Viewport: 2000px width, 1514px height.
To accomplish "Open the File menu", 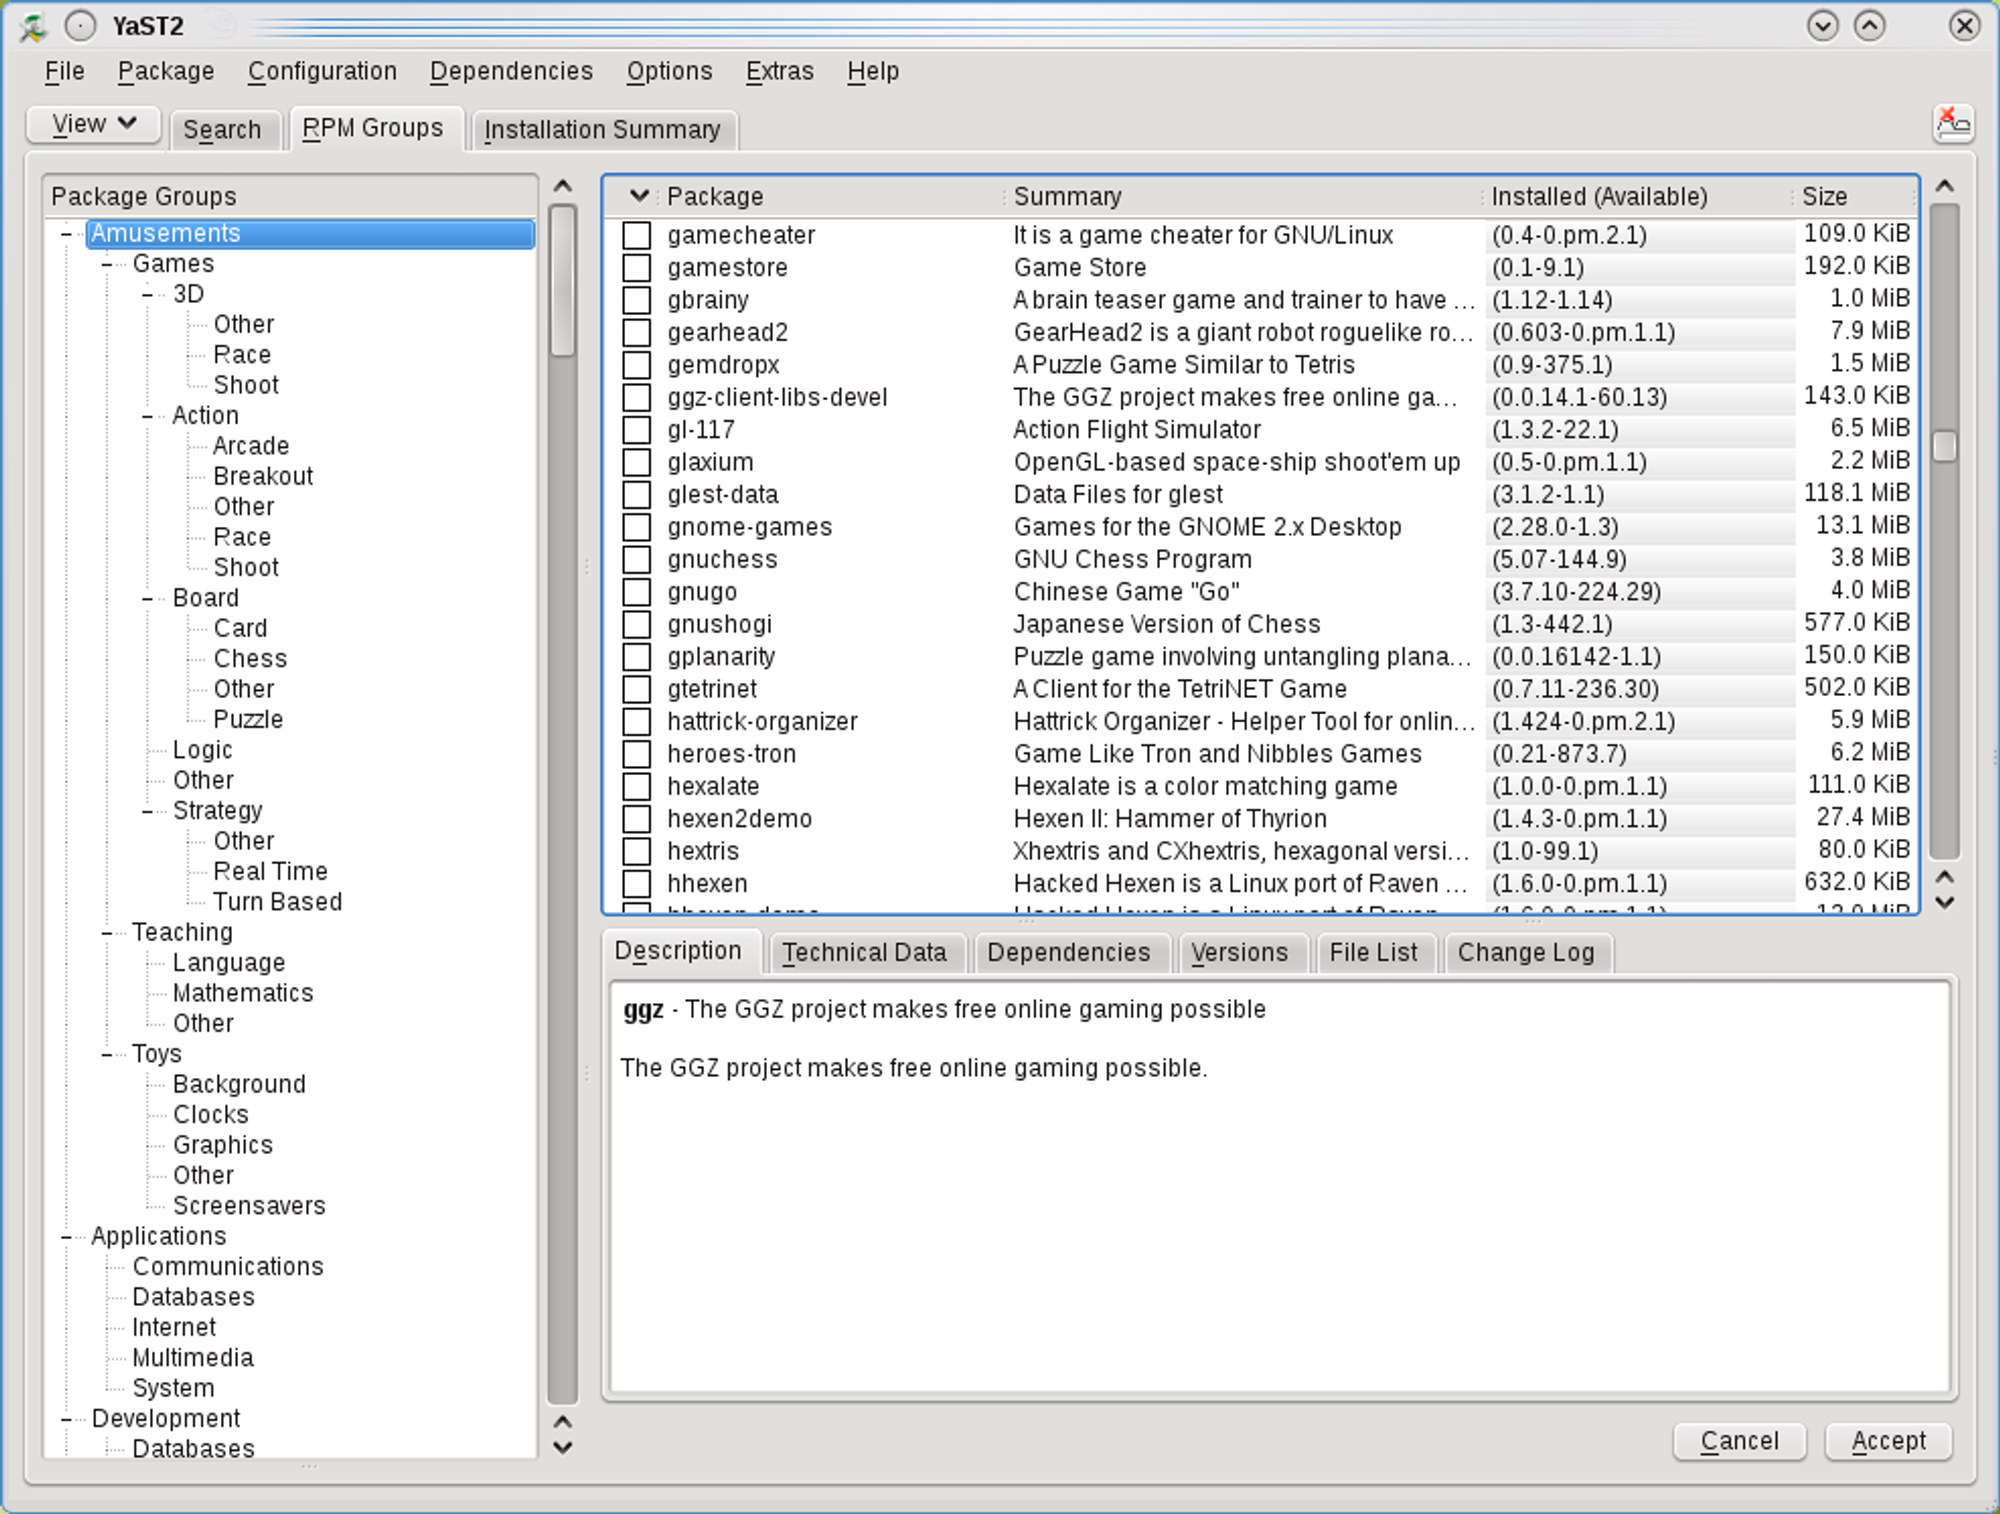I will pos(65,72).
